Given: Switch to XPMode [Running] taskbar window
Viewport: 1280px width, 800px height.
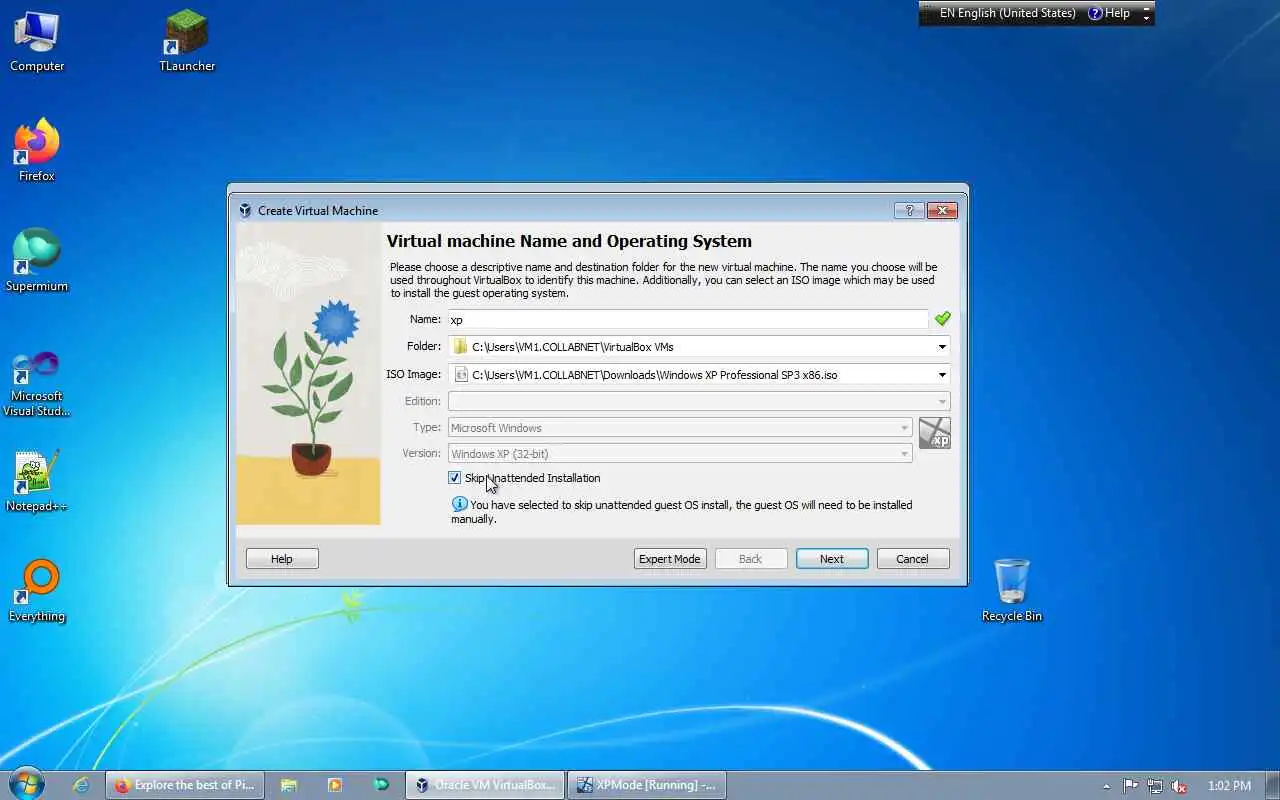Looking at the screenshot, I should 647,785.
